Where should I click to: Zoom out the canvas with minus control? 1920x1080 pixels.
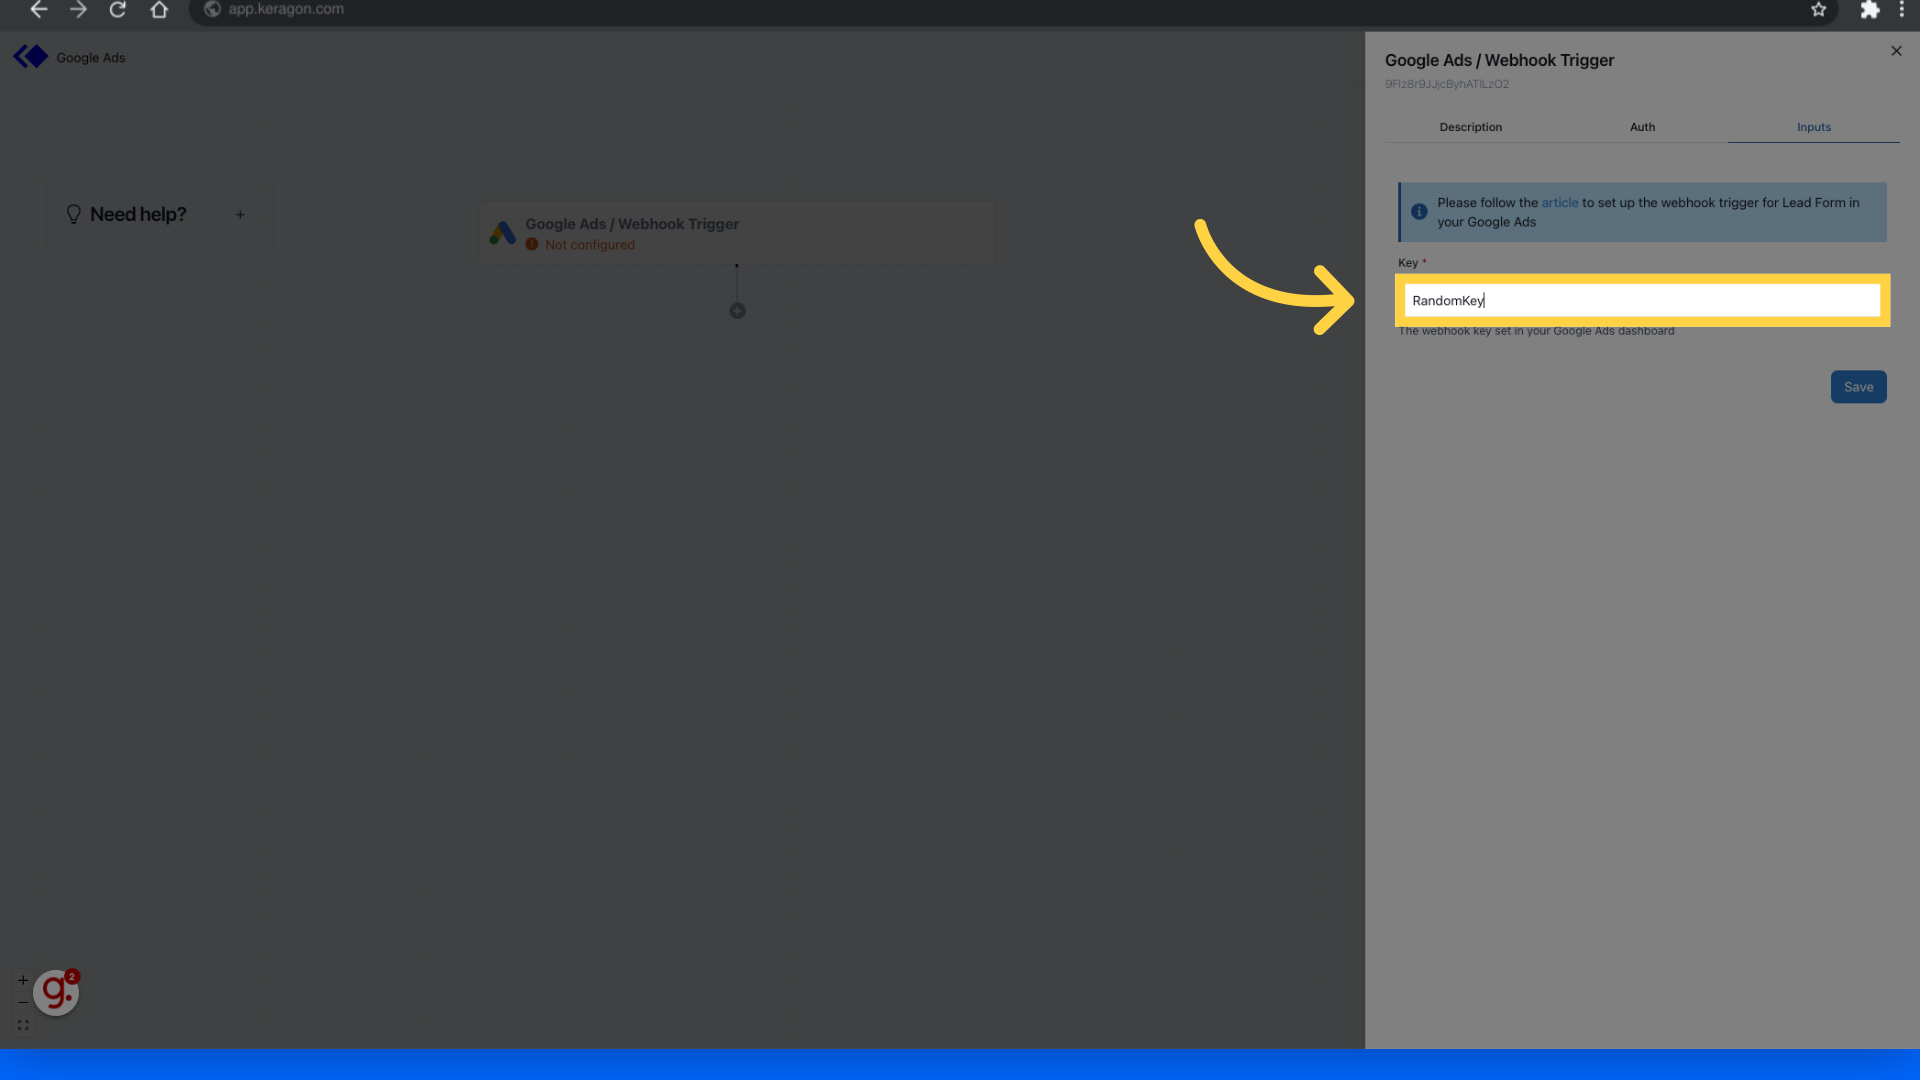point(23,1002)
